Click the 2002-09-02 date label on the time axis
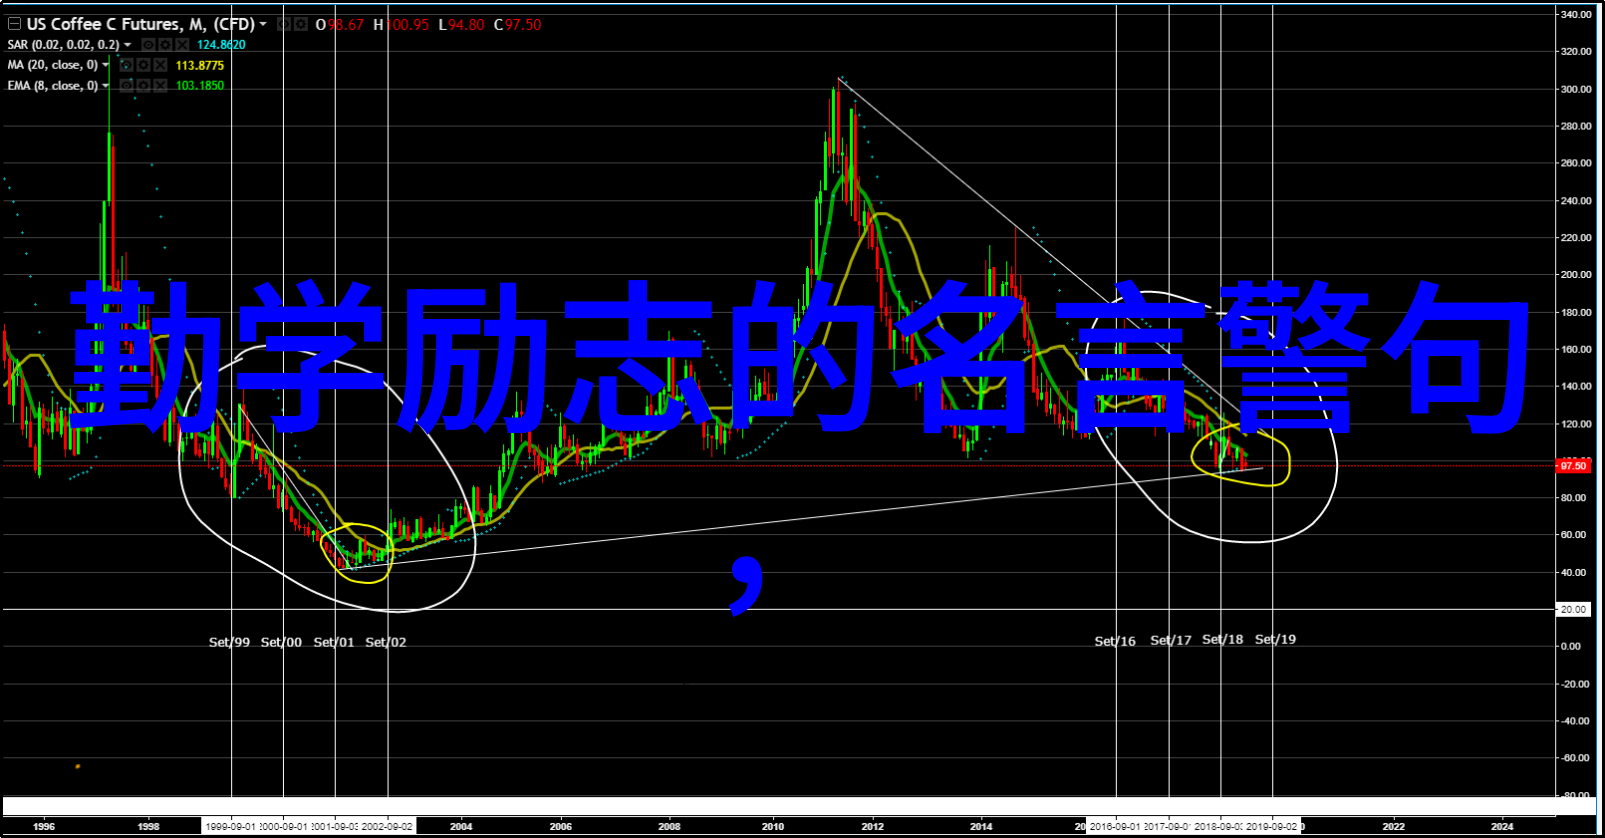 coord(387,827)
